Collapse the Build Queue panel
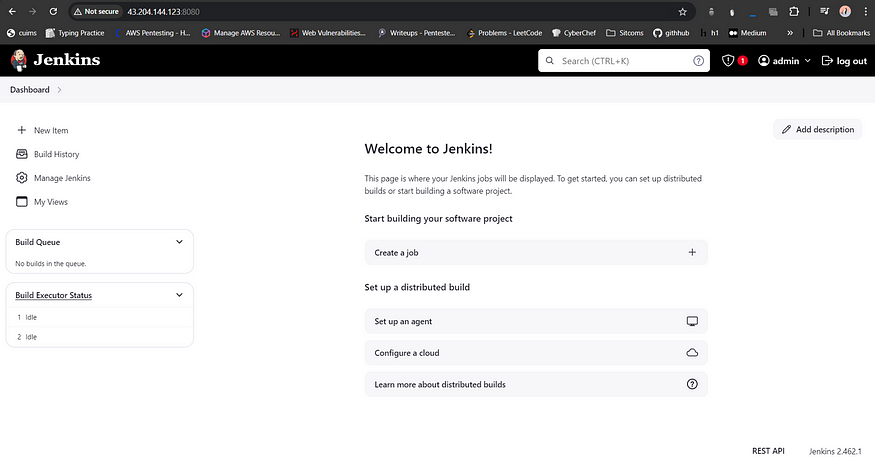875x467 pixels. (x=179, y=242)
